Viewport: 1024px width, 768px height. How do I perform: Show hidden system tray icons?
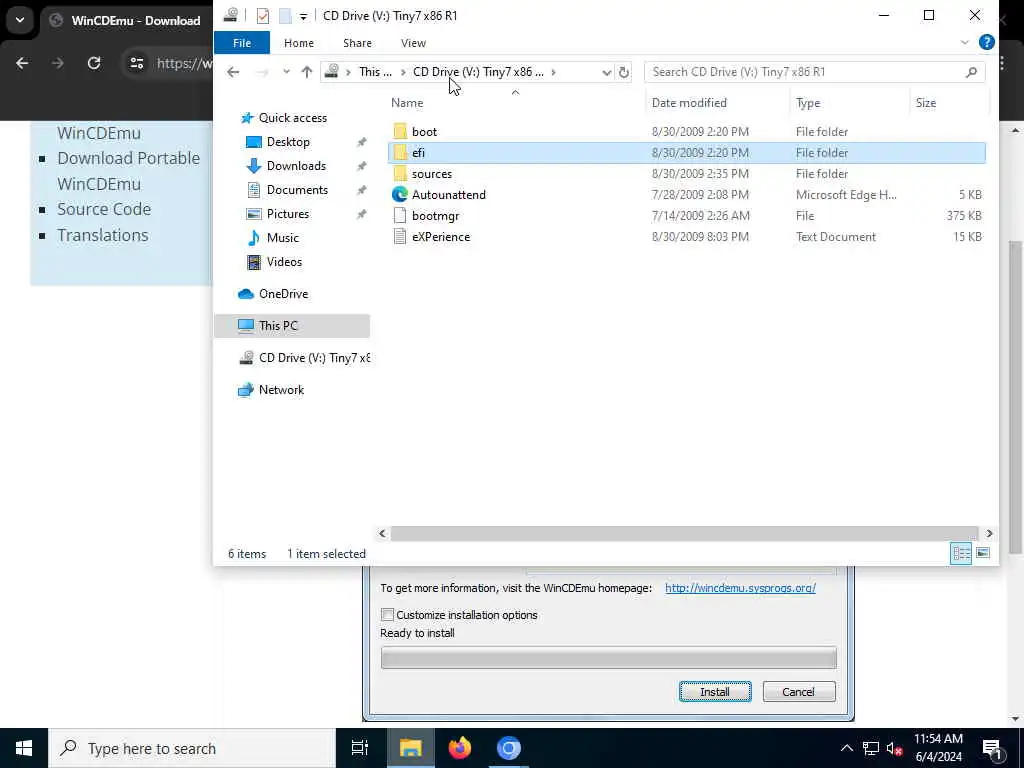tap(846, 748)
